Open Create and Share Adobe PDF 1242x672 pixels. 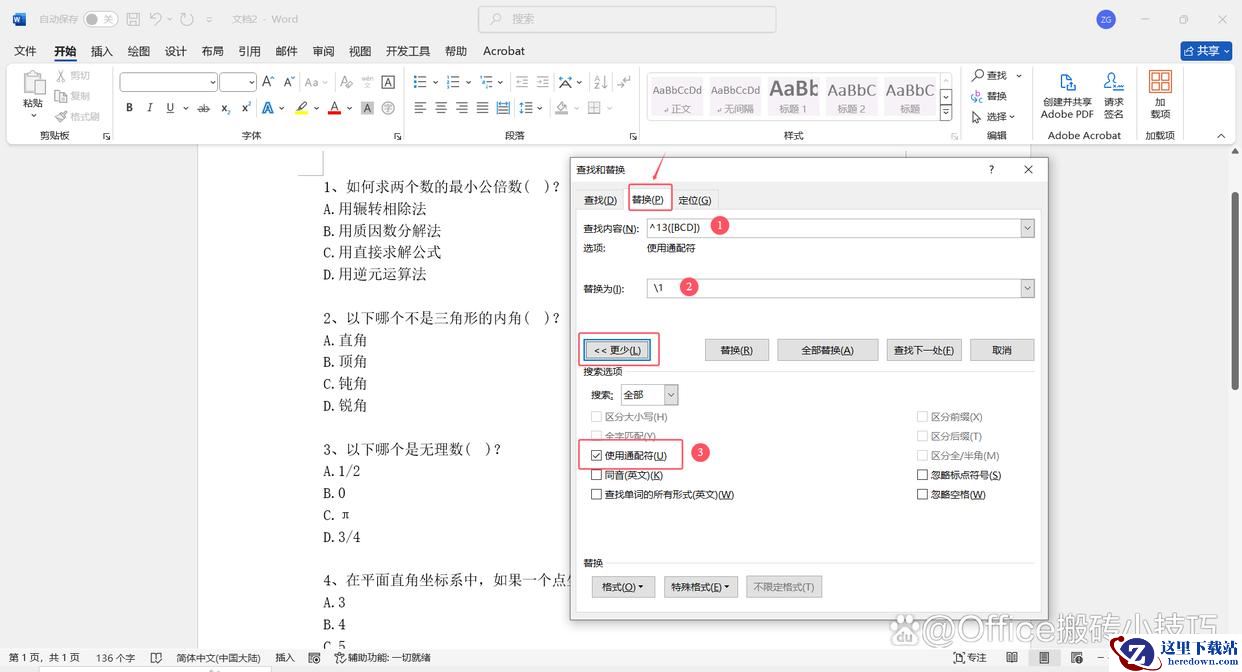pyautogui.click(x=1067, y=95)
